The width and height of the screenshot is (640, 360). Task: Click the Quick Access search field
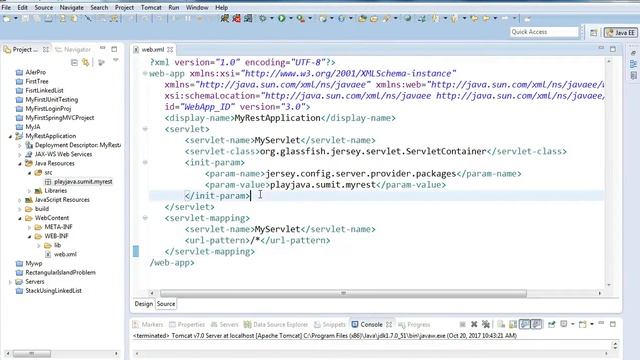coord(544,32)
